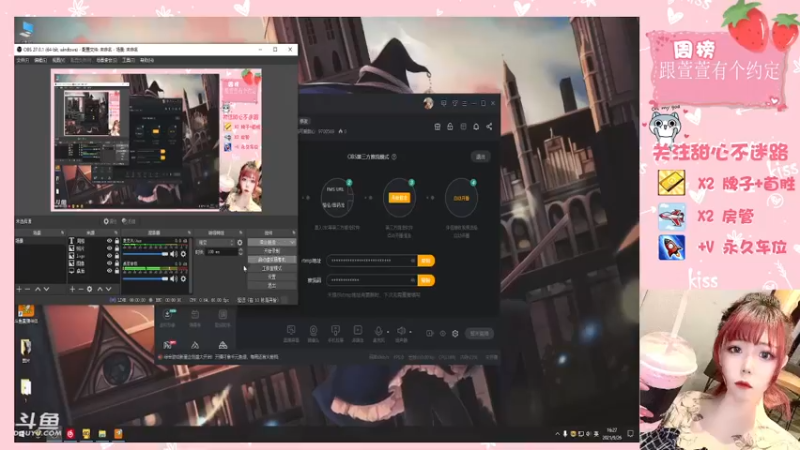The height and width of the screenshot is (450, 800).
Task: Toggle the lock on the Logo source
Action: (117, 256)
